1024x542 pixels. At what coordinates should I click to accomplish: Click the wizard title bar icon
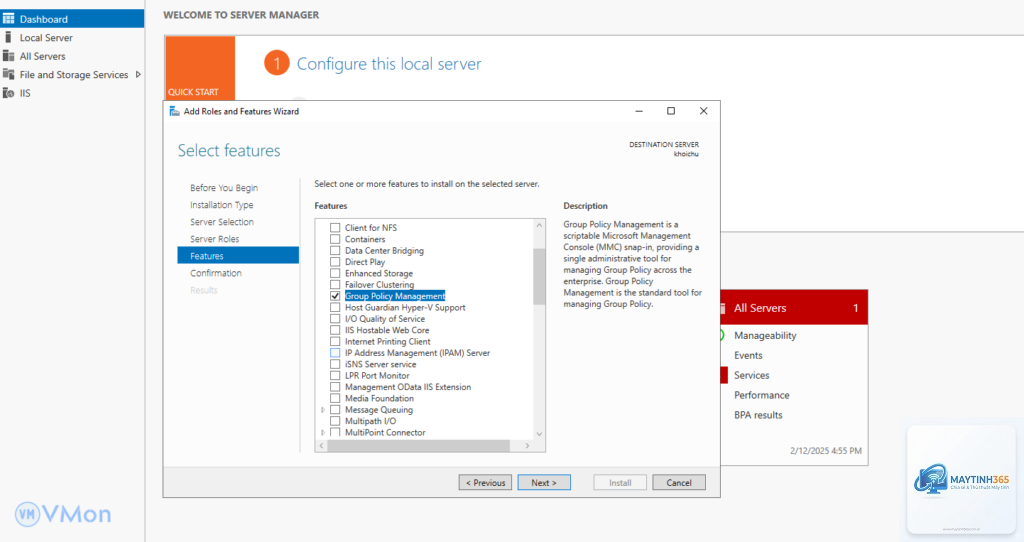click(x=174, y=111)
